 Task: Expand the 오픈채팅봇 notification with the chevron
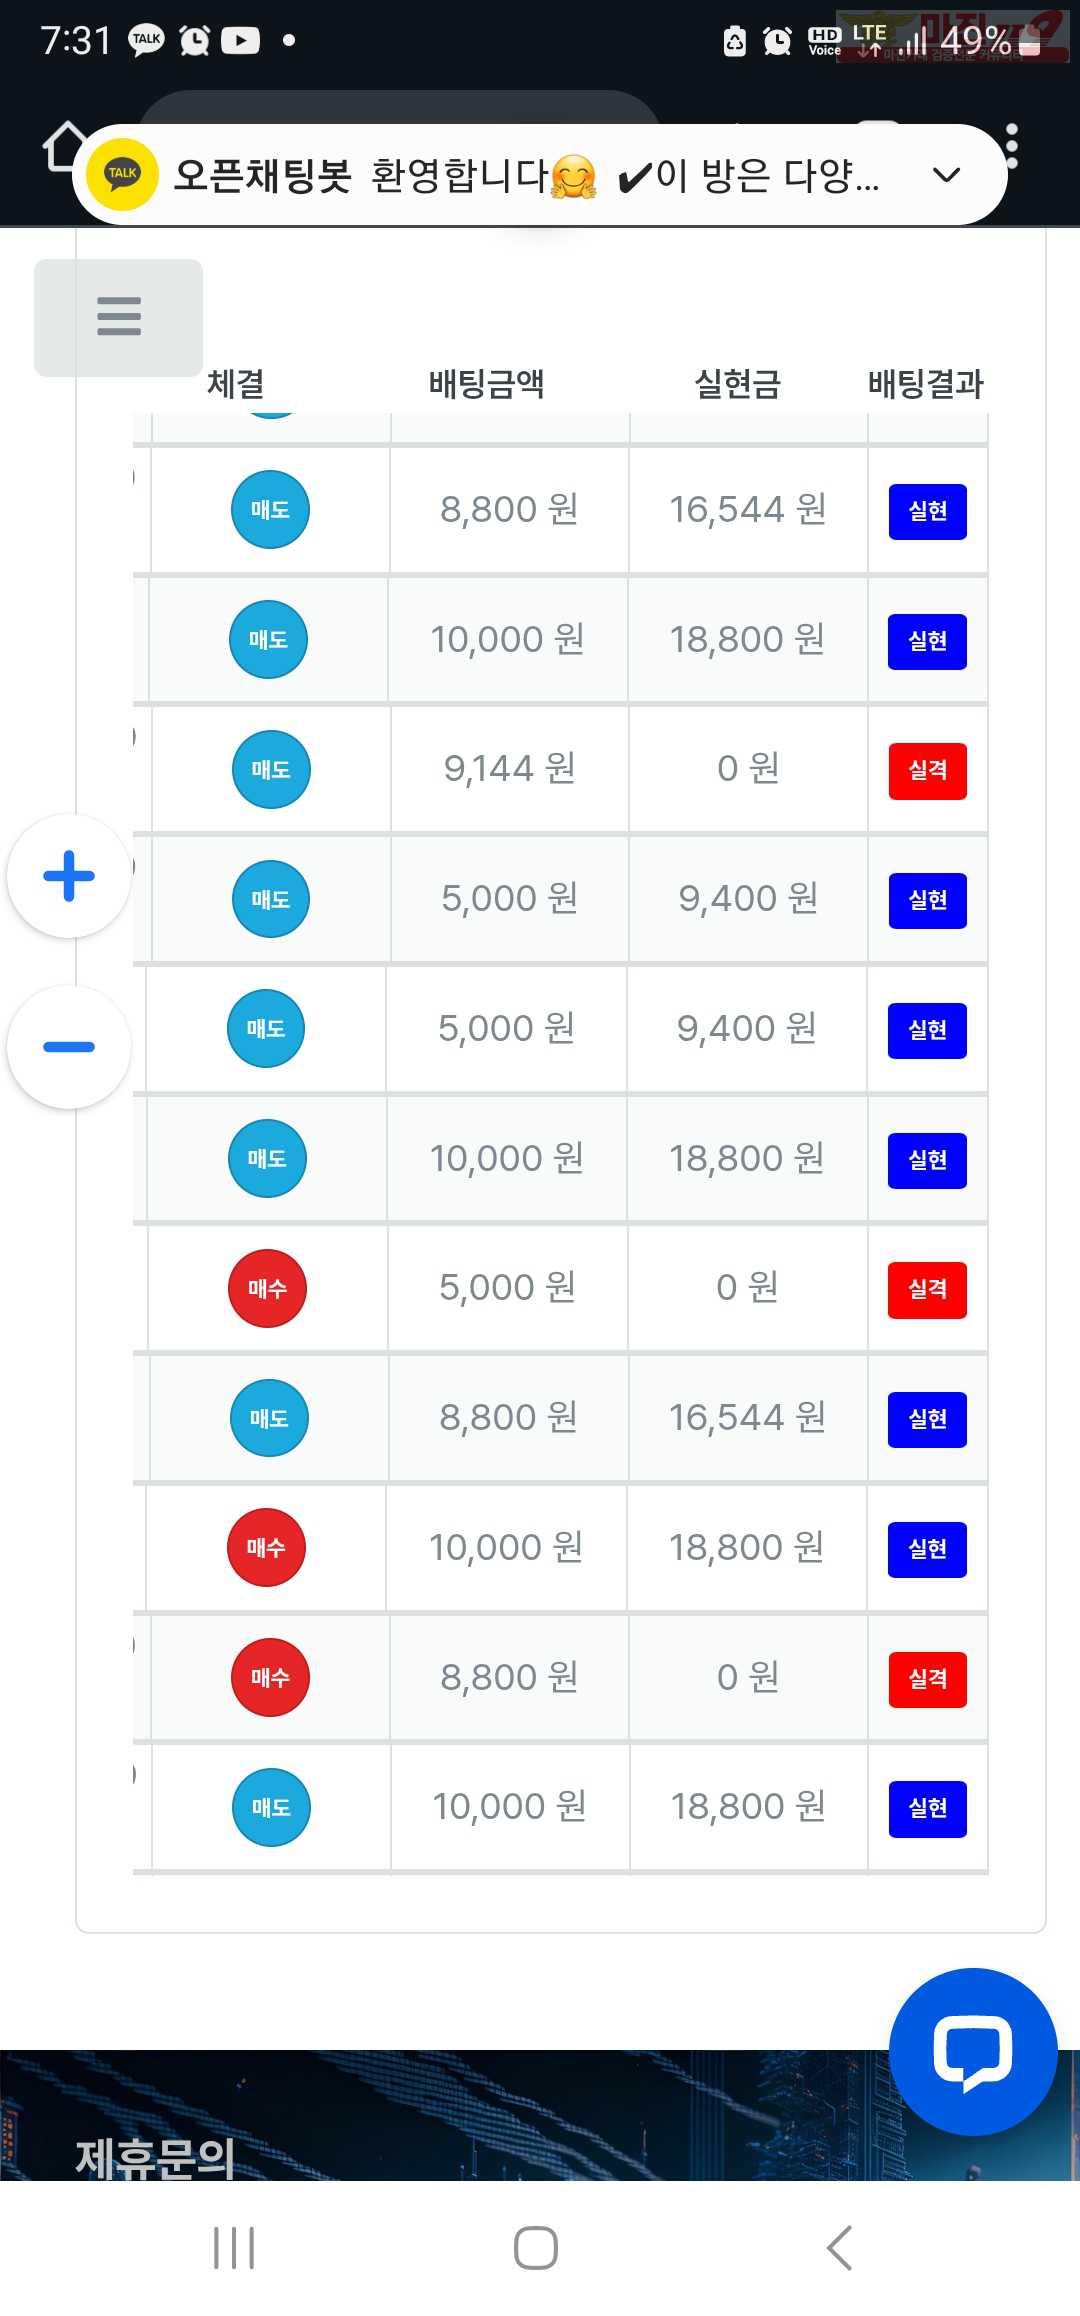point(945,175)
